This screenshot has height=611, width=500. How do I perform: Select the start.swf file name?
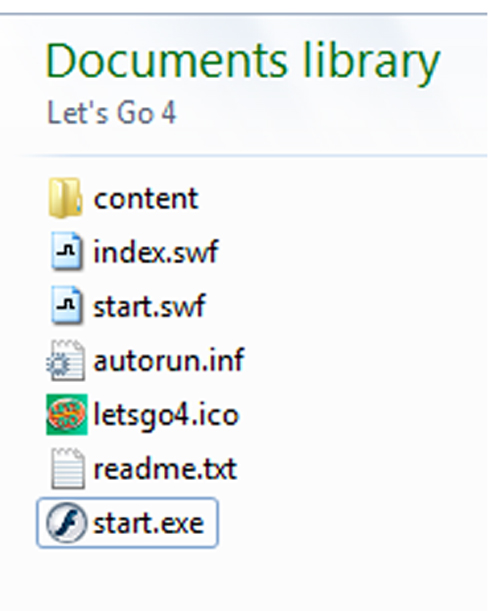pos(149,306)
